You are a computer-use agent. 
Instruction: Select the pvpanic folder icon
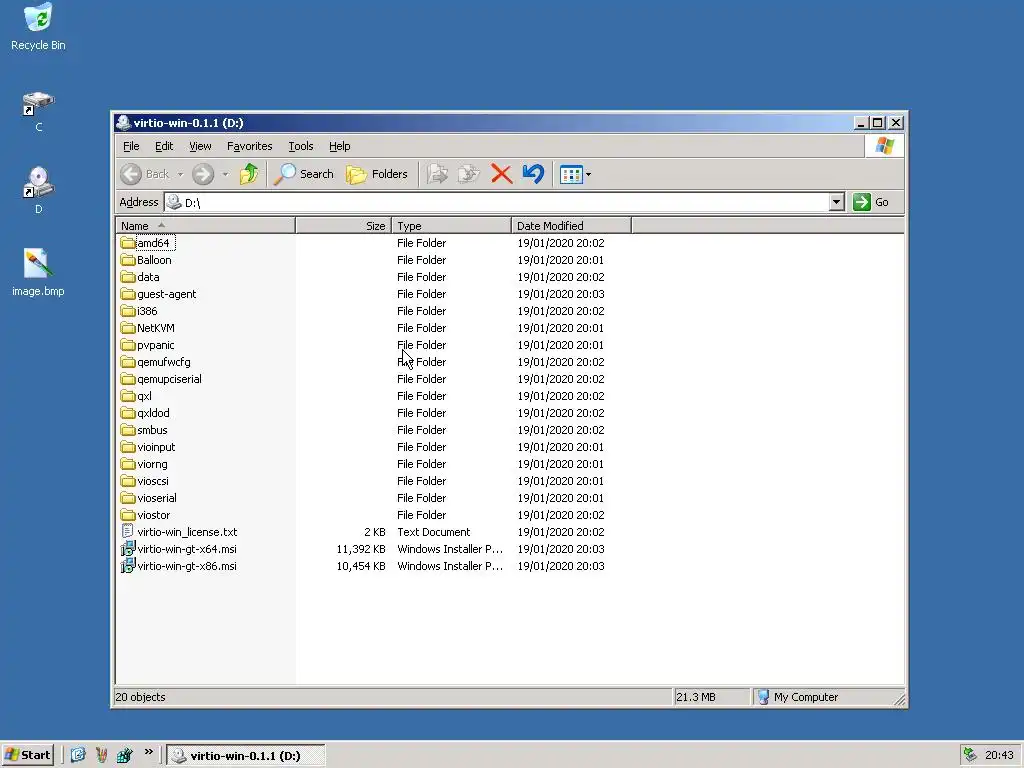click(x=128, y=345)
